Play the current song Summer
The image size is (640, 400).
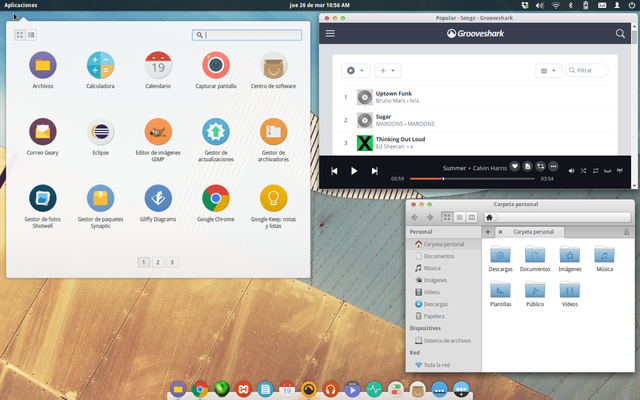pos(354,171)
